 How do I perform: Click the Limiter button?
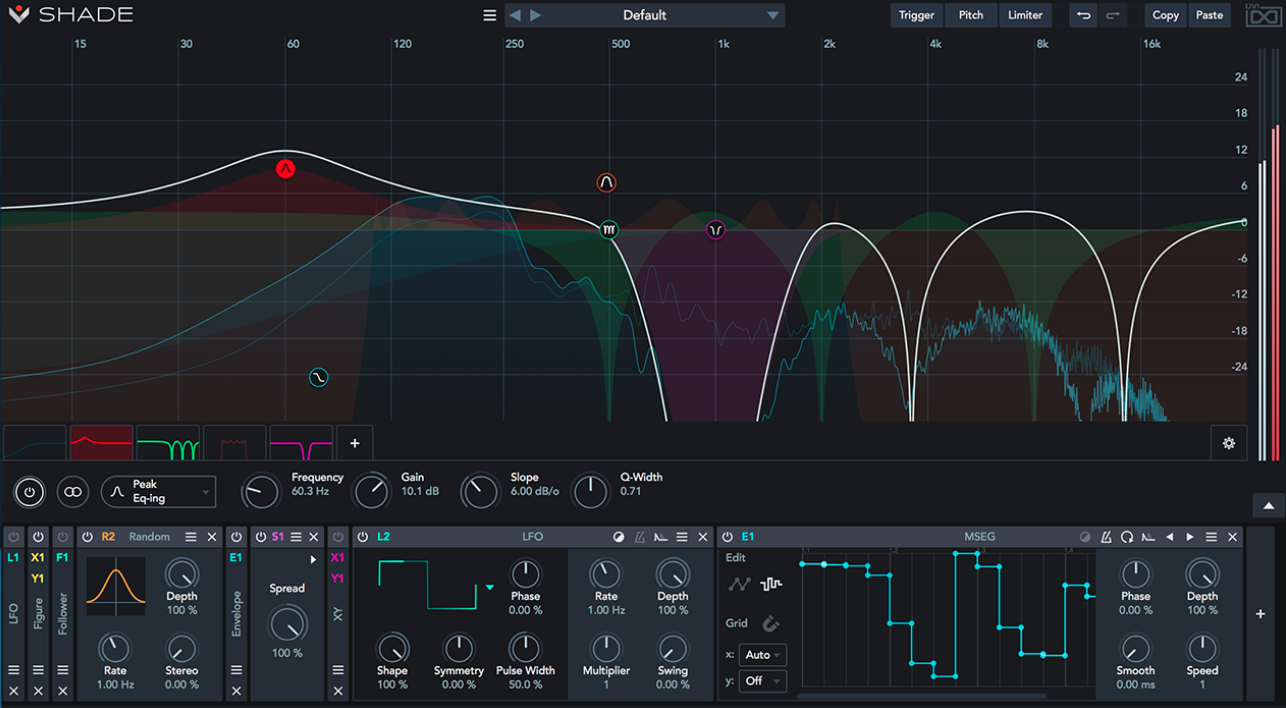tap(1025, 15)
